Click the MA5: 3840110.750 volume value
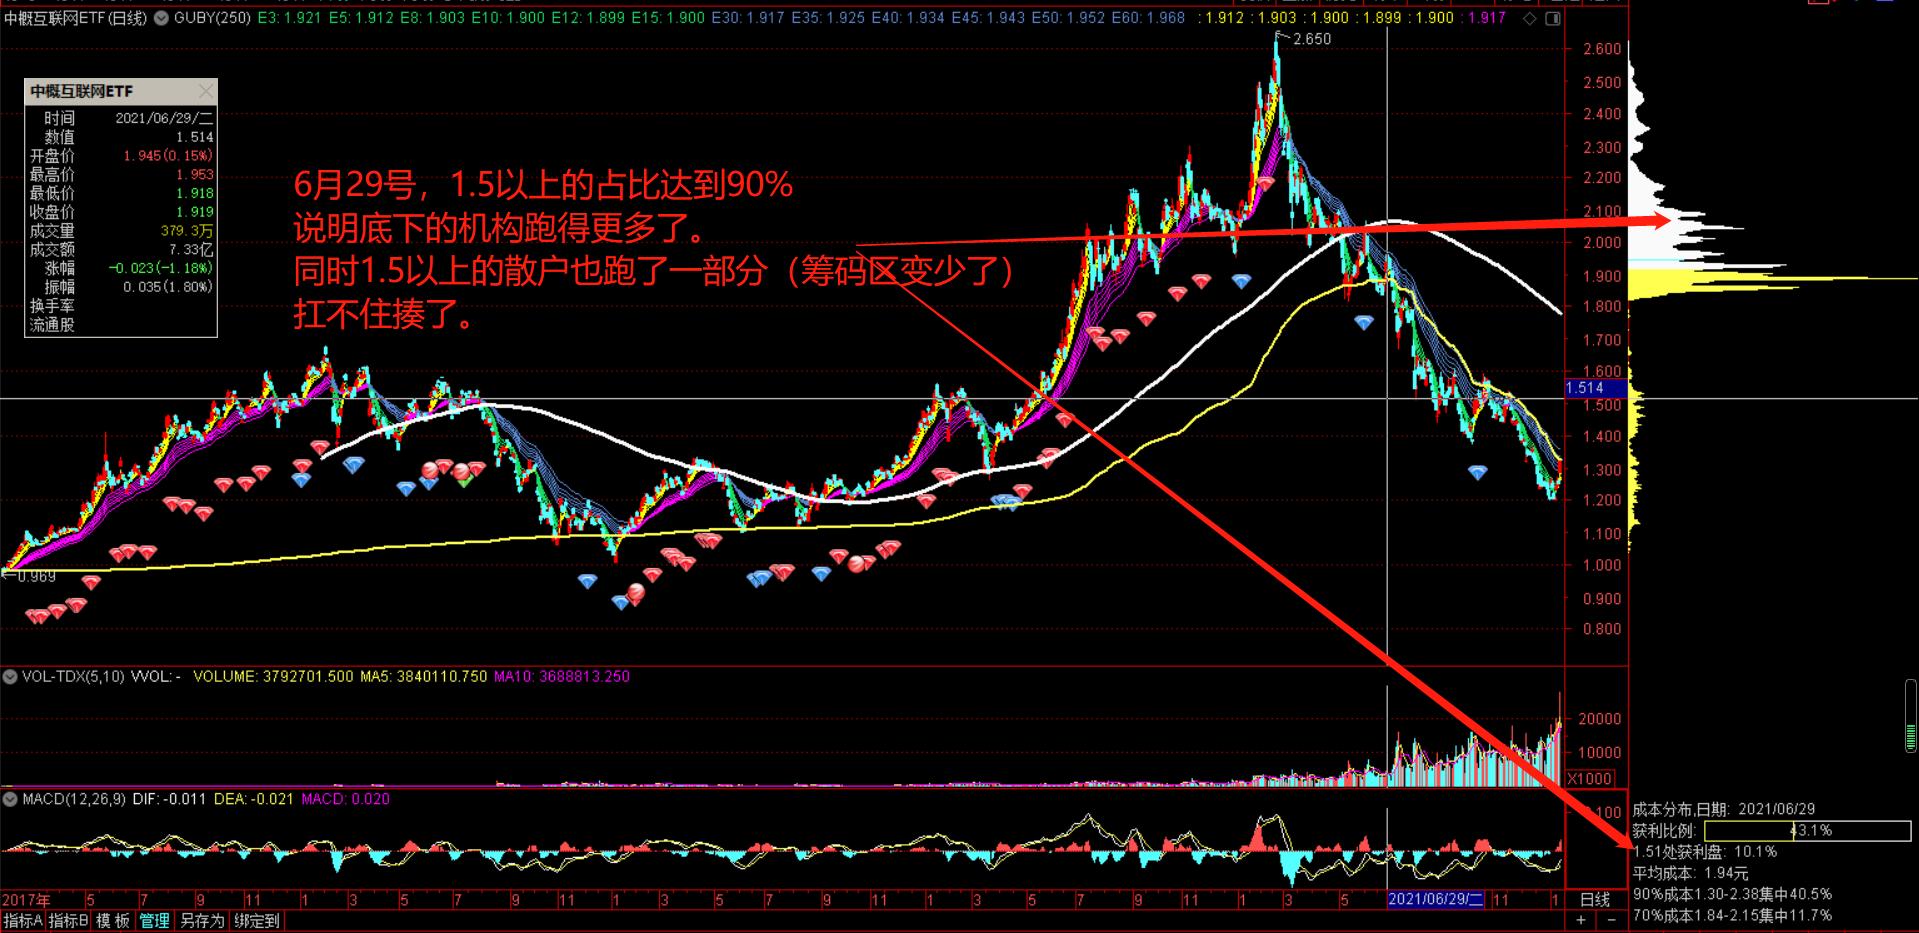 point(424,677)
